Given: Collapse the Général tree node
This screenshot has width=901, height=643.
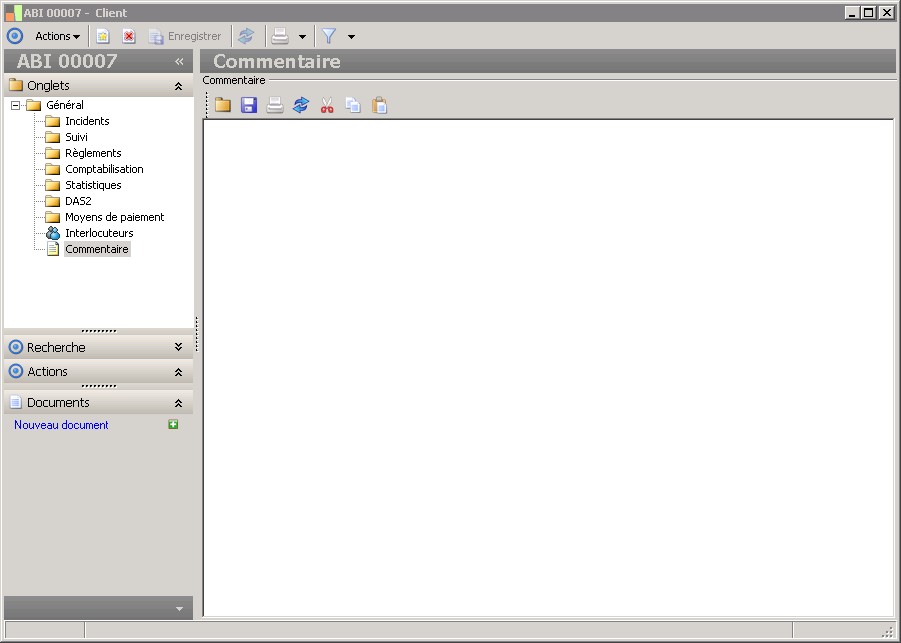Looking at the screenshot, I should [x=16, y=105].
